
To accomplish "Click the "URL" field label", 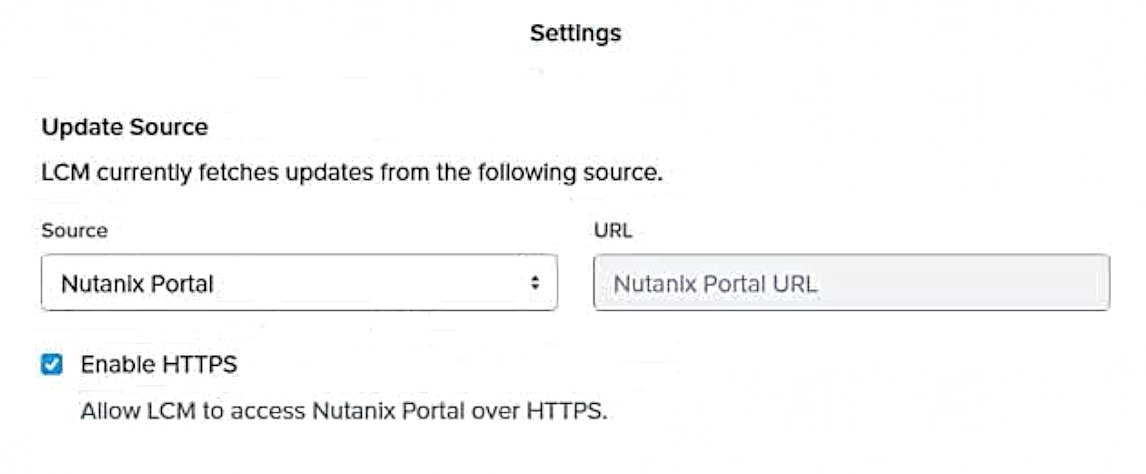I will click(613, 231).
